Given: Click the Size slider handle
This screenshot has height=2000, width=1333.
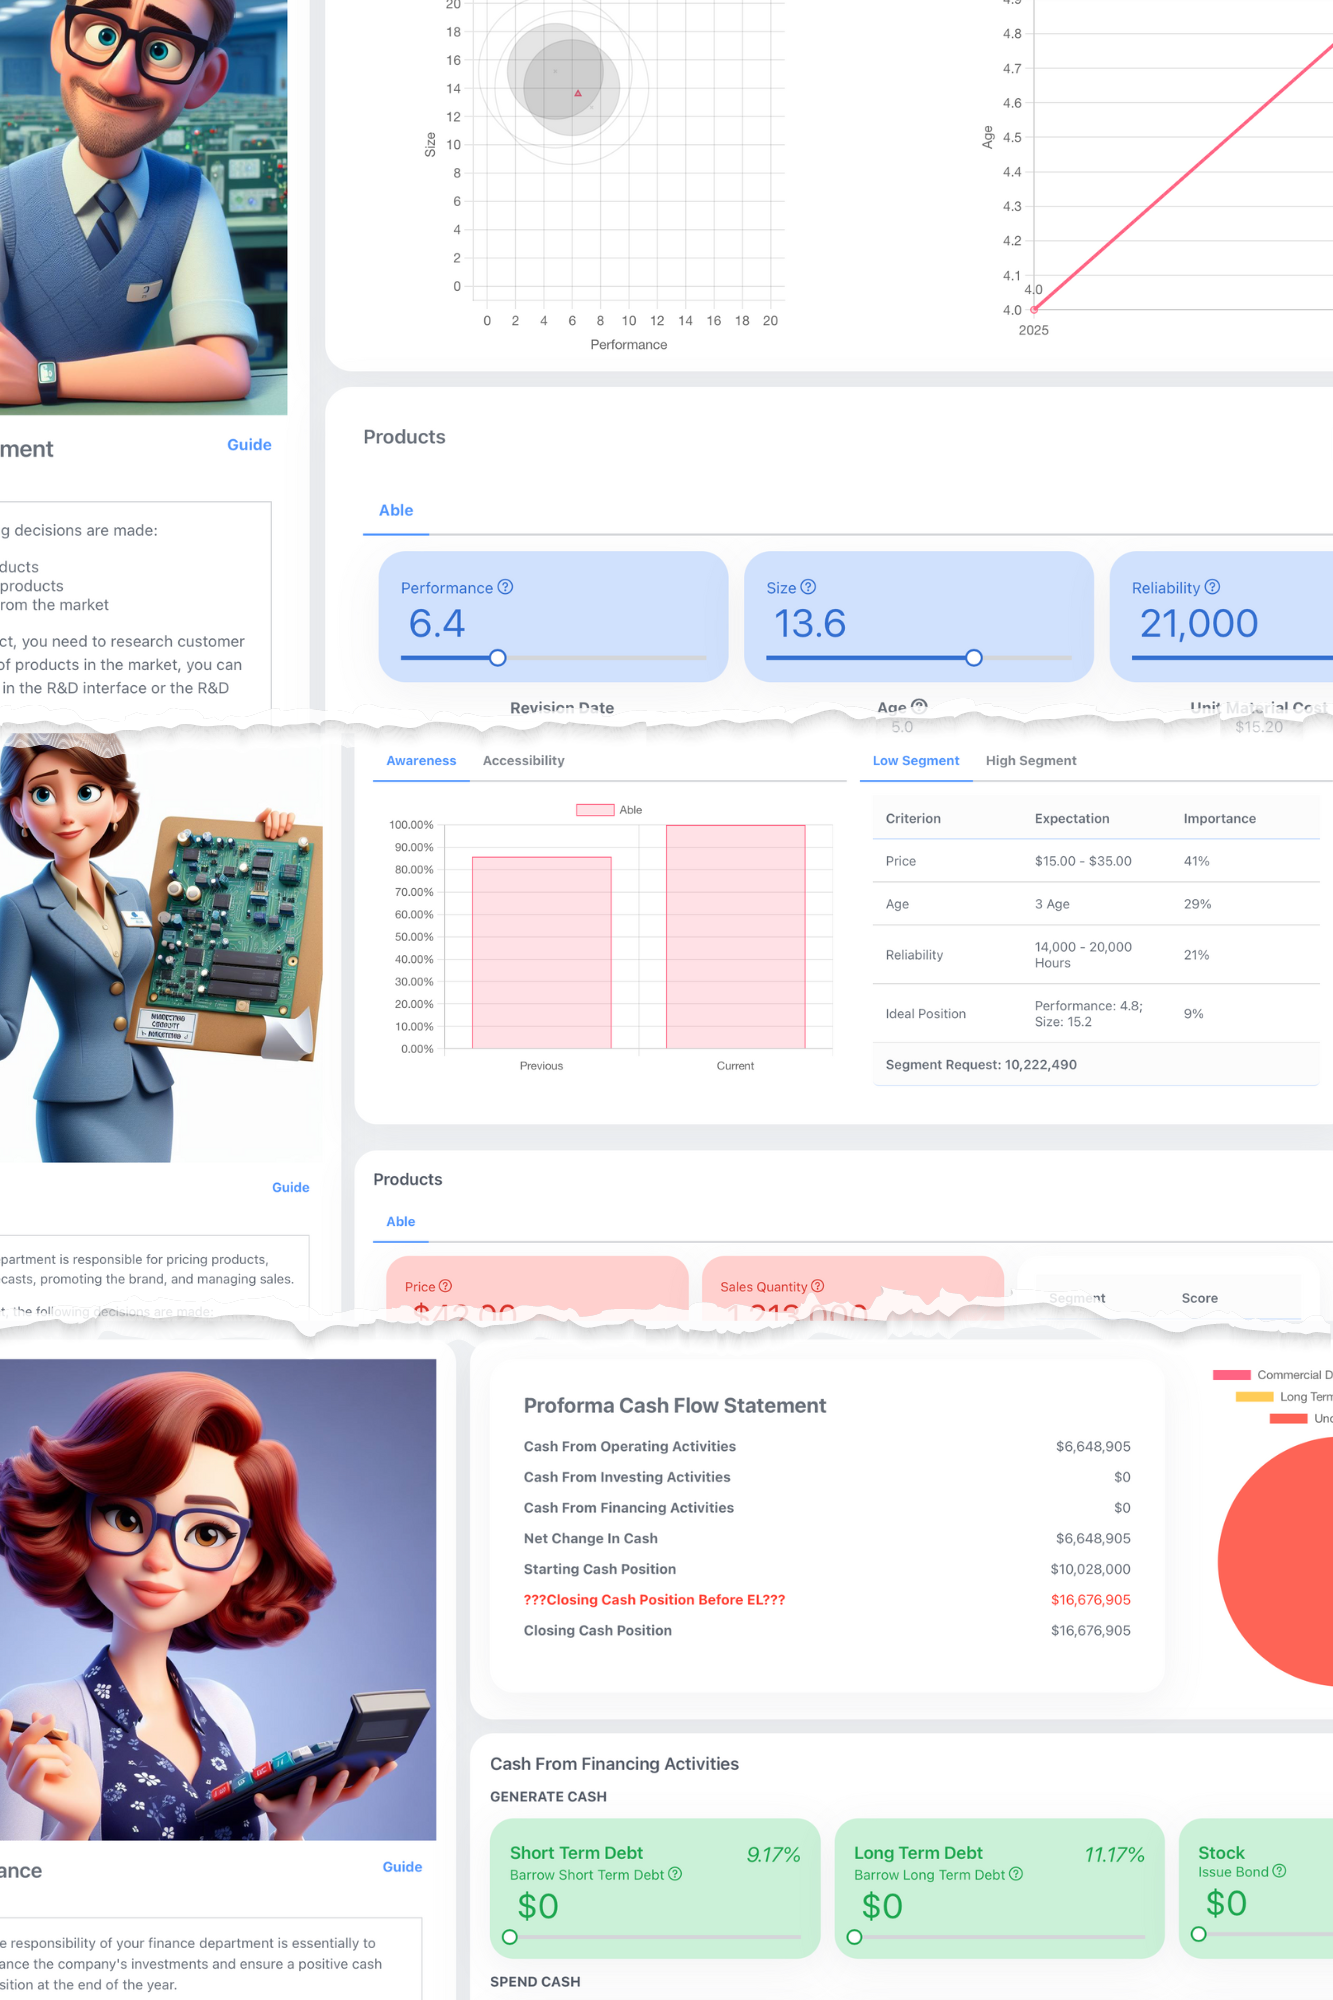Looking at the screenshot, I should pyautogui.click(x=974, y=658).
